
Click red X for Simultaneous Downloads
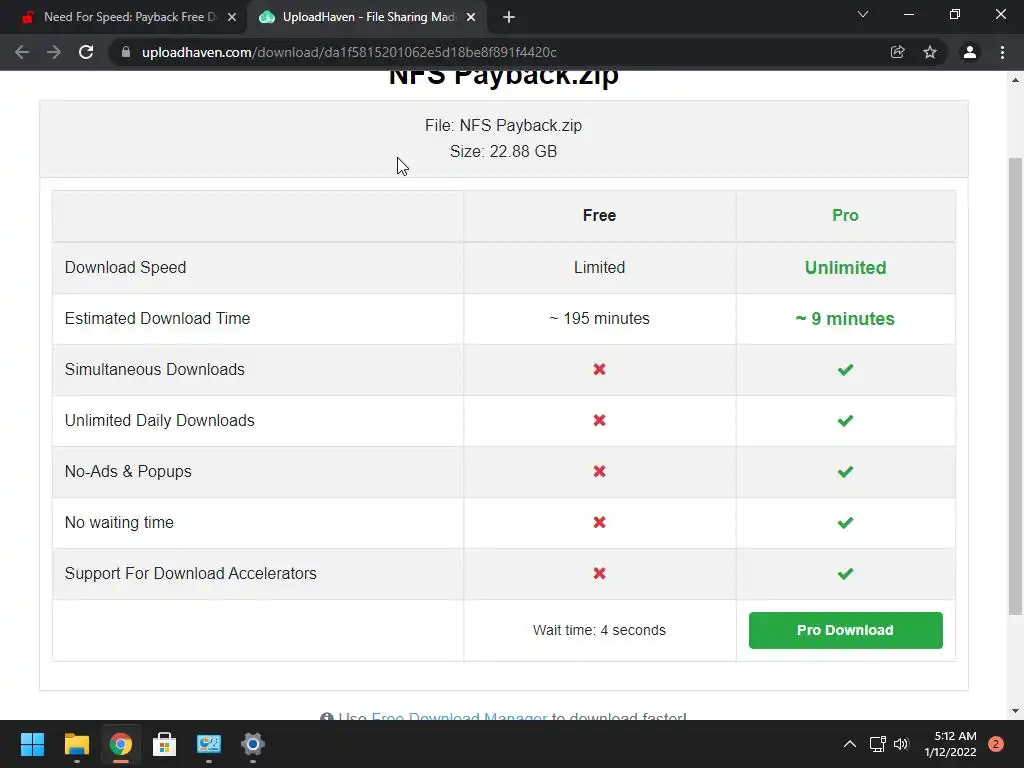pos(600,370)
